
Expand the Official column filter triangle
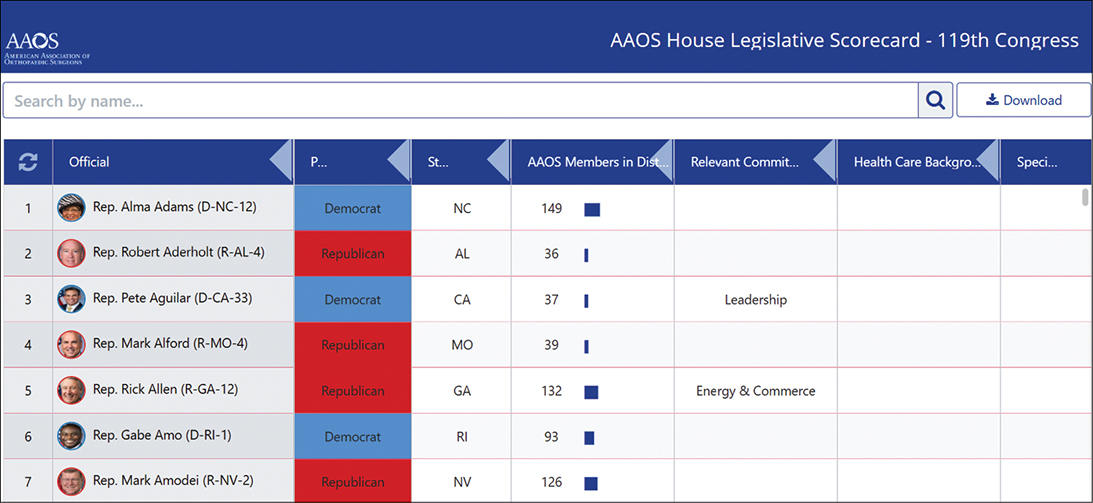(282, 162)
